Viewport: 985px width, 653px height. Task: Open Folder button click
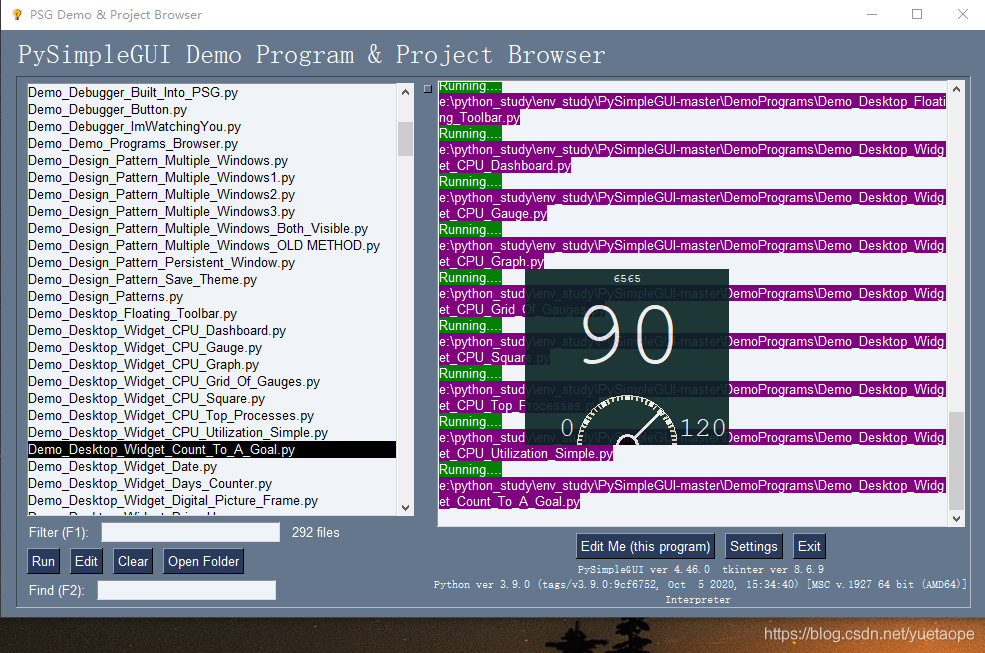coord(204,561)
